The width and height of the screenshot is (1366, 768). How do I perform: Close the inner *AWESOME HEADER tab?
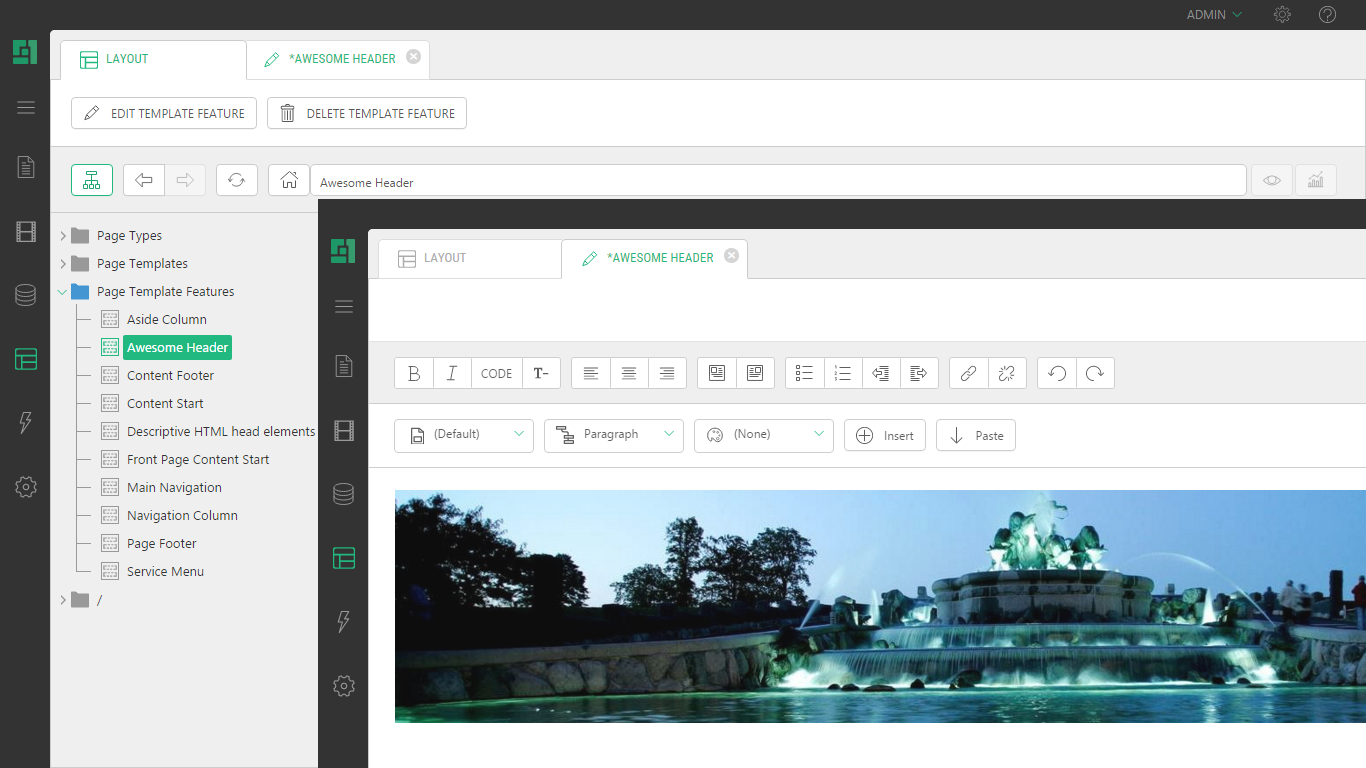point(732,256)
